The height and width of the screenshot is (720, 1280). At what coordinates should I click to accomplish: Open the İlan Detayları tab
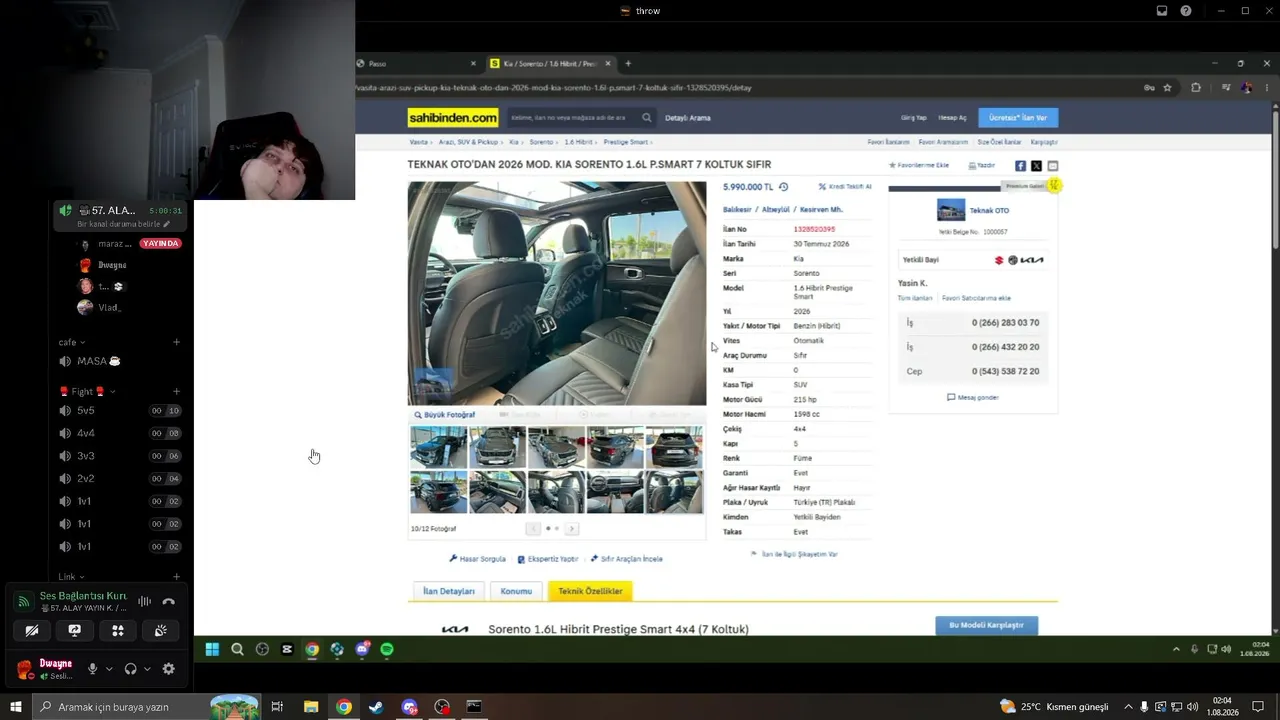448,591
